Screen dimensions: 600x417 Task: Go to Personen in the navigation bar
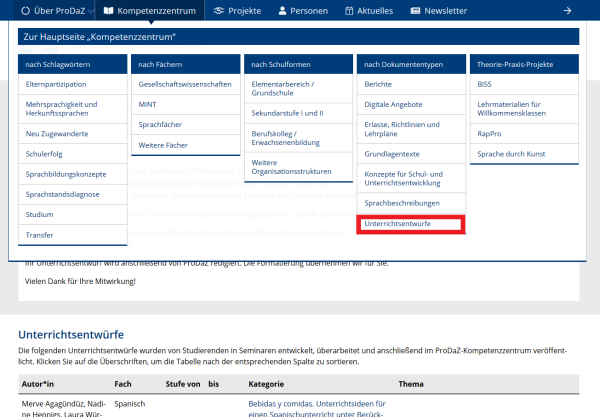pos(301,11)
